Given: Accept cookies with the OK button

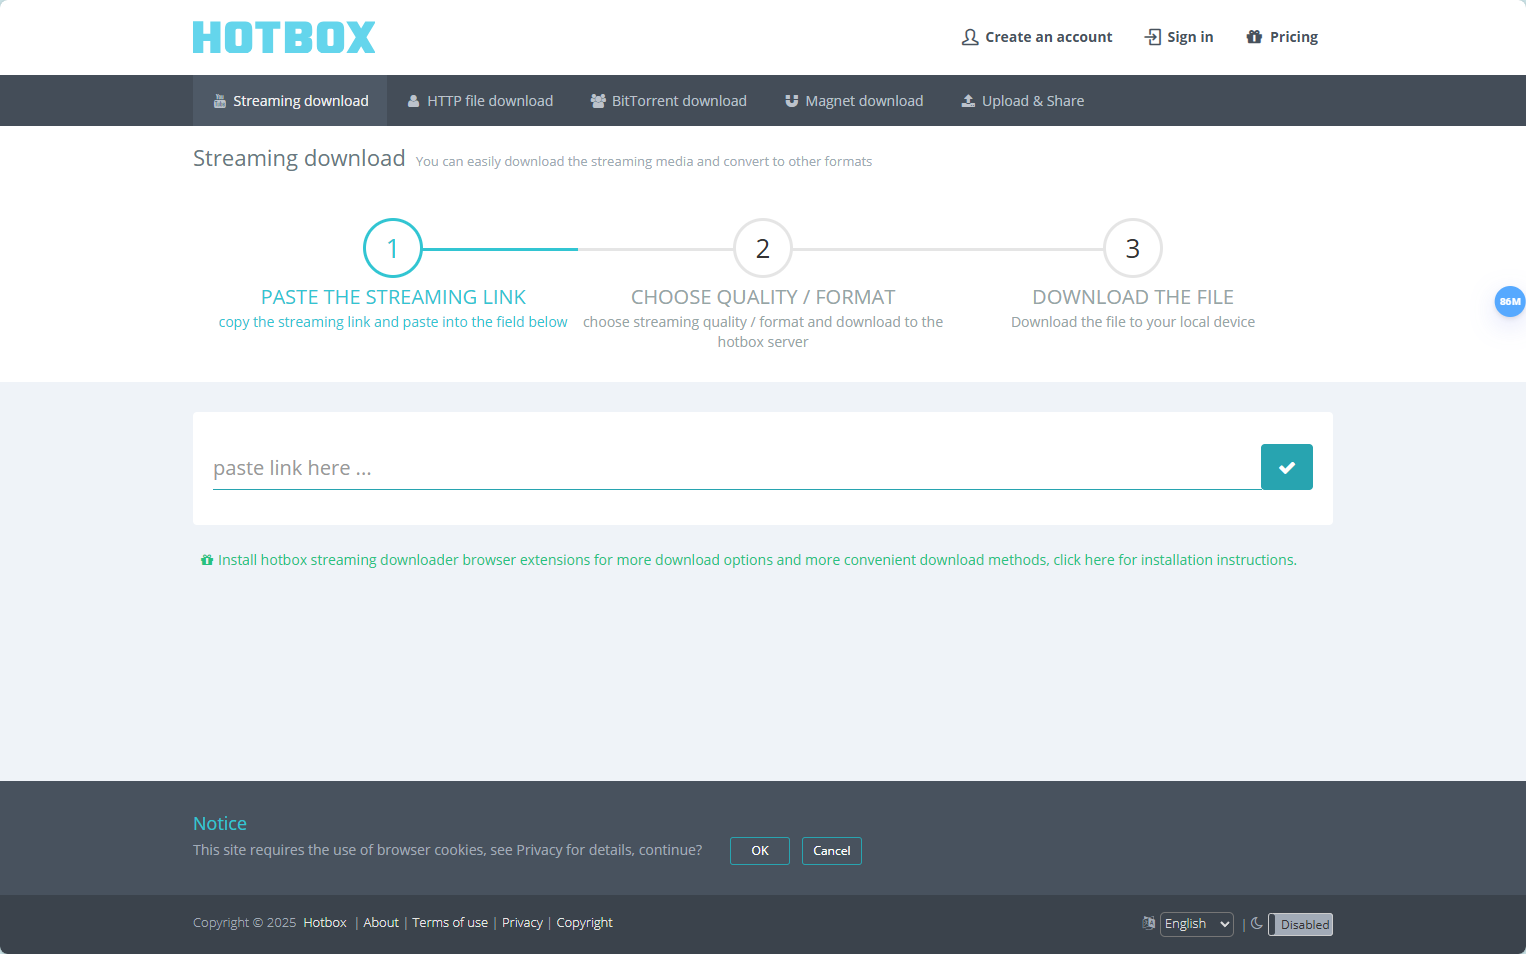Looking at the screenshot, I should [x=760, y=851].
